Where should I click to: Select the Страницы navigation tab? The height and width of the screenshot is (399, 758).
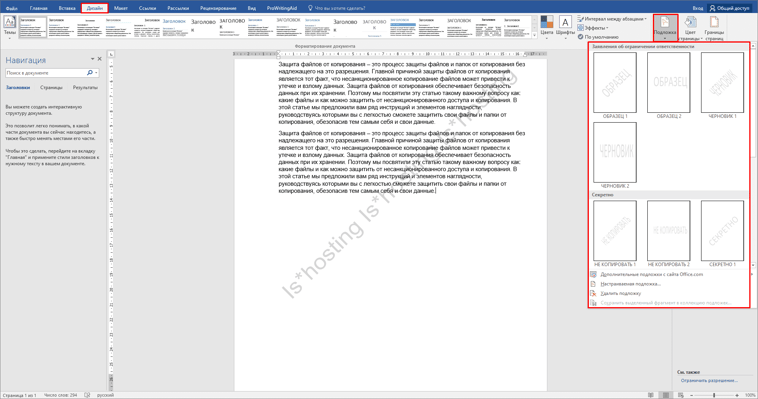click(51, 88)
